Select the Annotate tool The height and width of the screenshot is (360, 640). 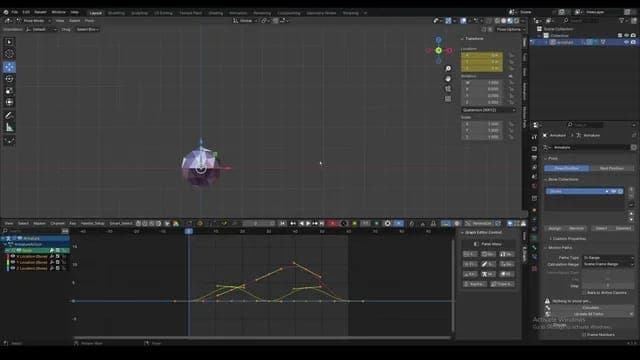click(9, 116)
